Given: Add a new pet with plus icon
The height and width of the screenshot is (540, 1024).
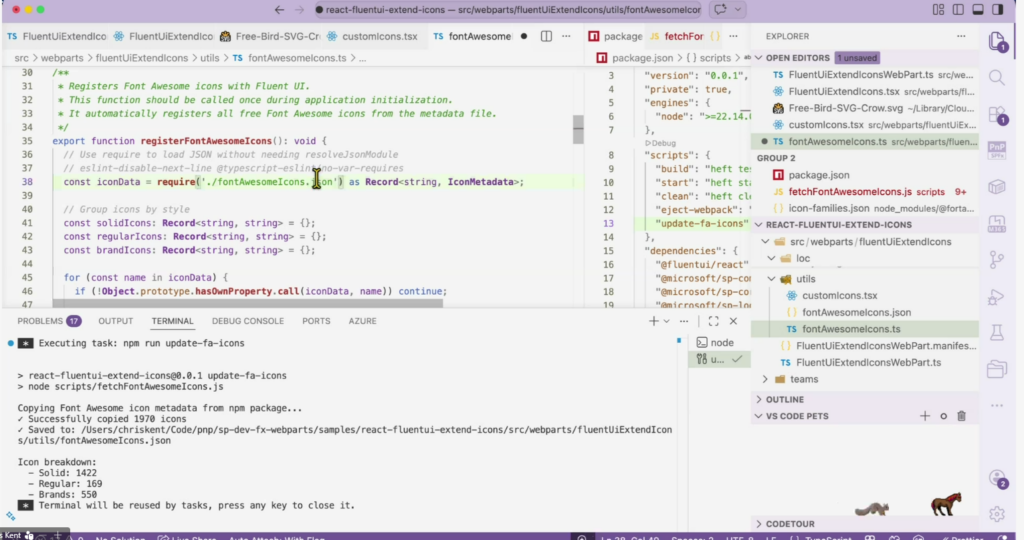Looking at the screenshot, I should [925, 416].
